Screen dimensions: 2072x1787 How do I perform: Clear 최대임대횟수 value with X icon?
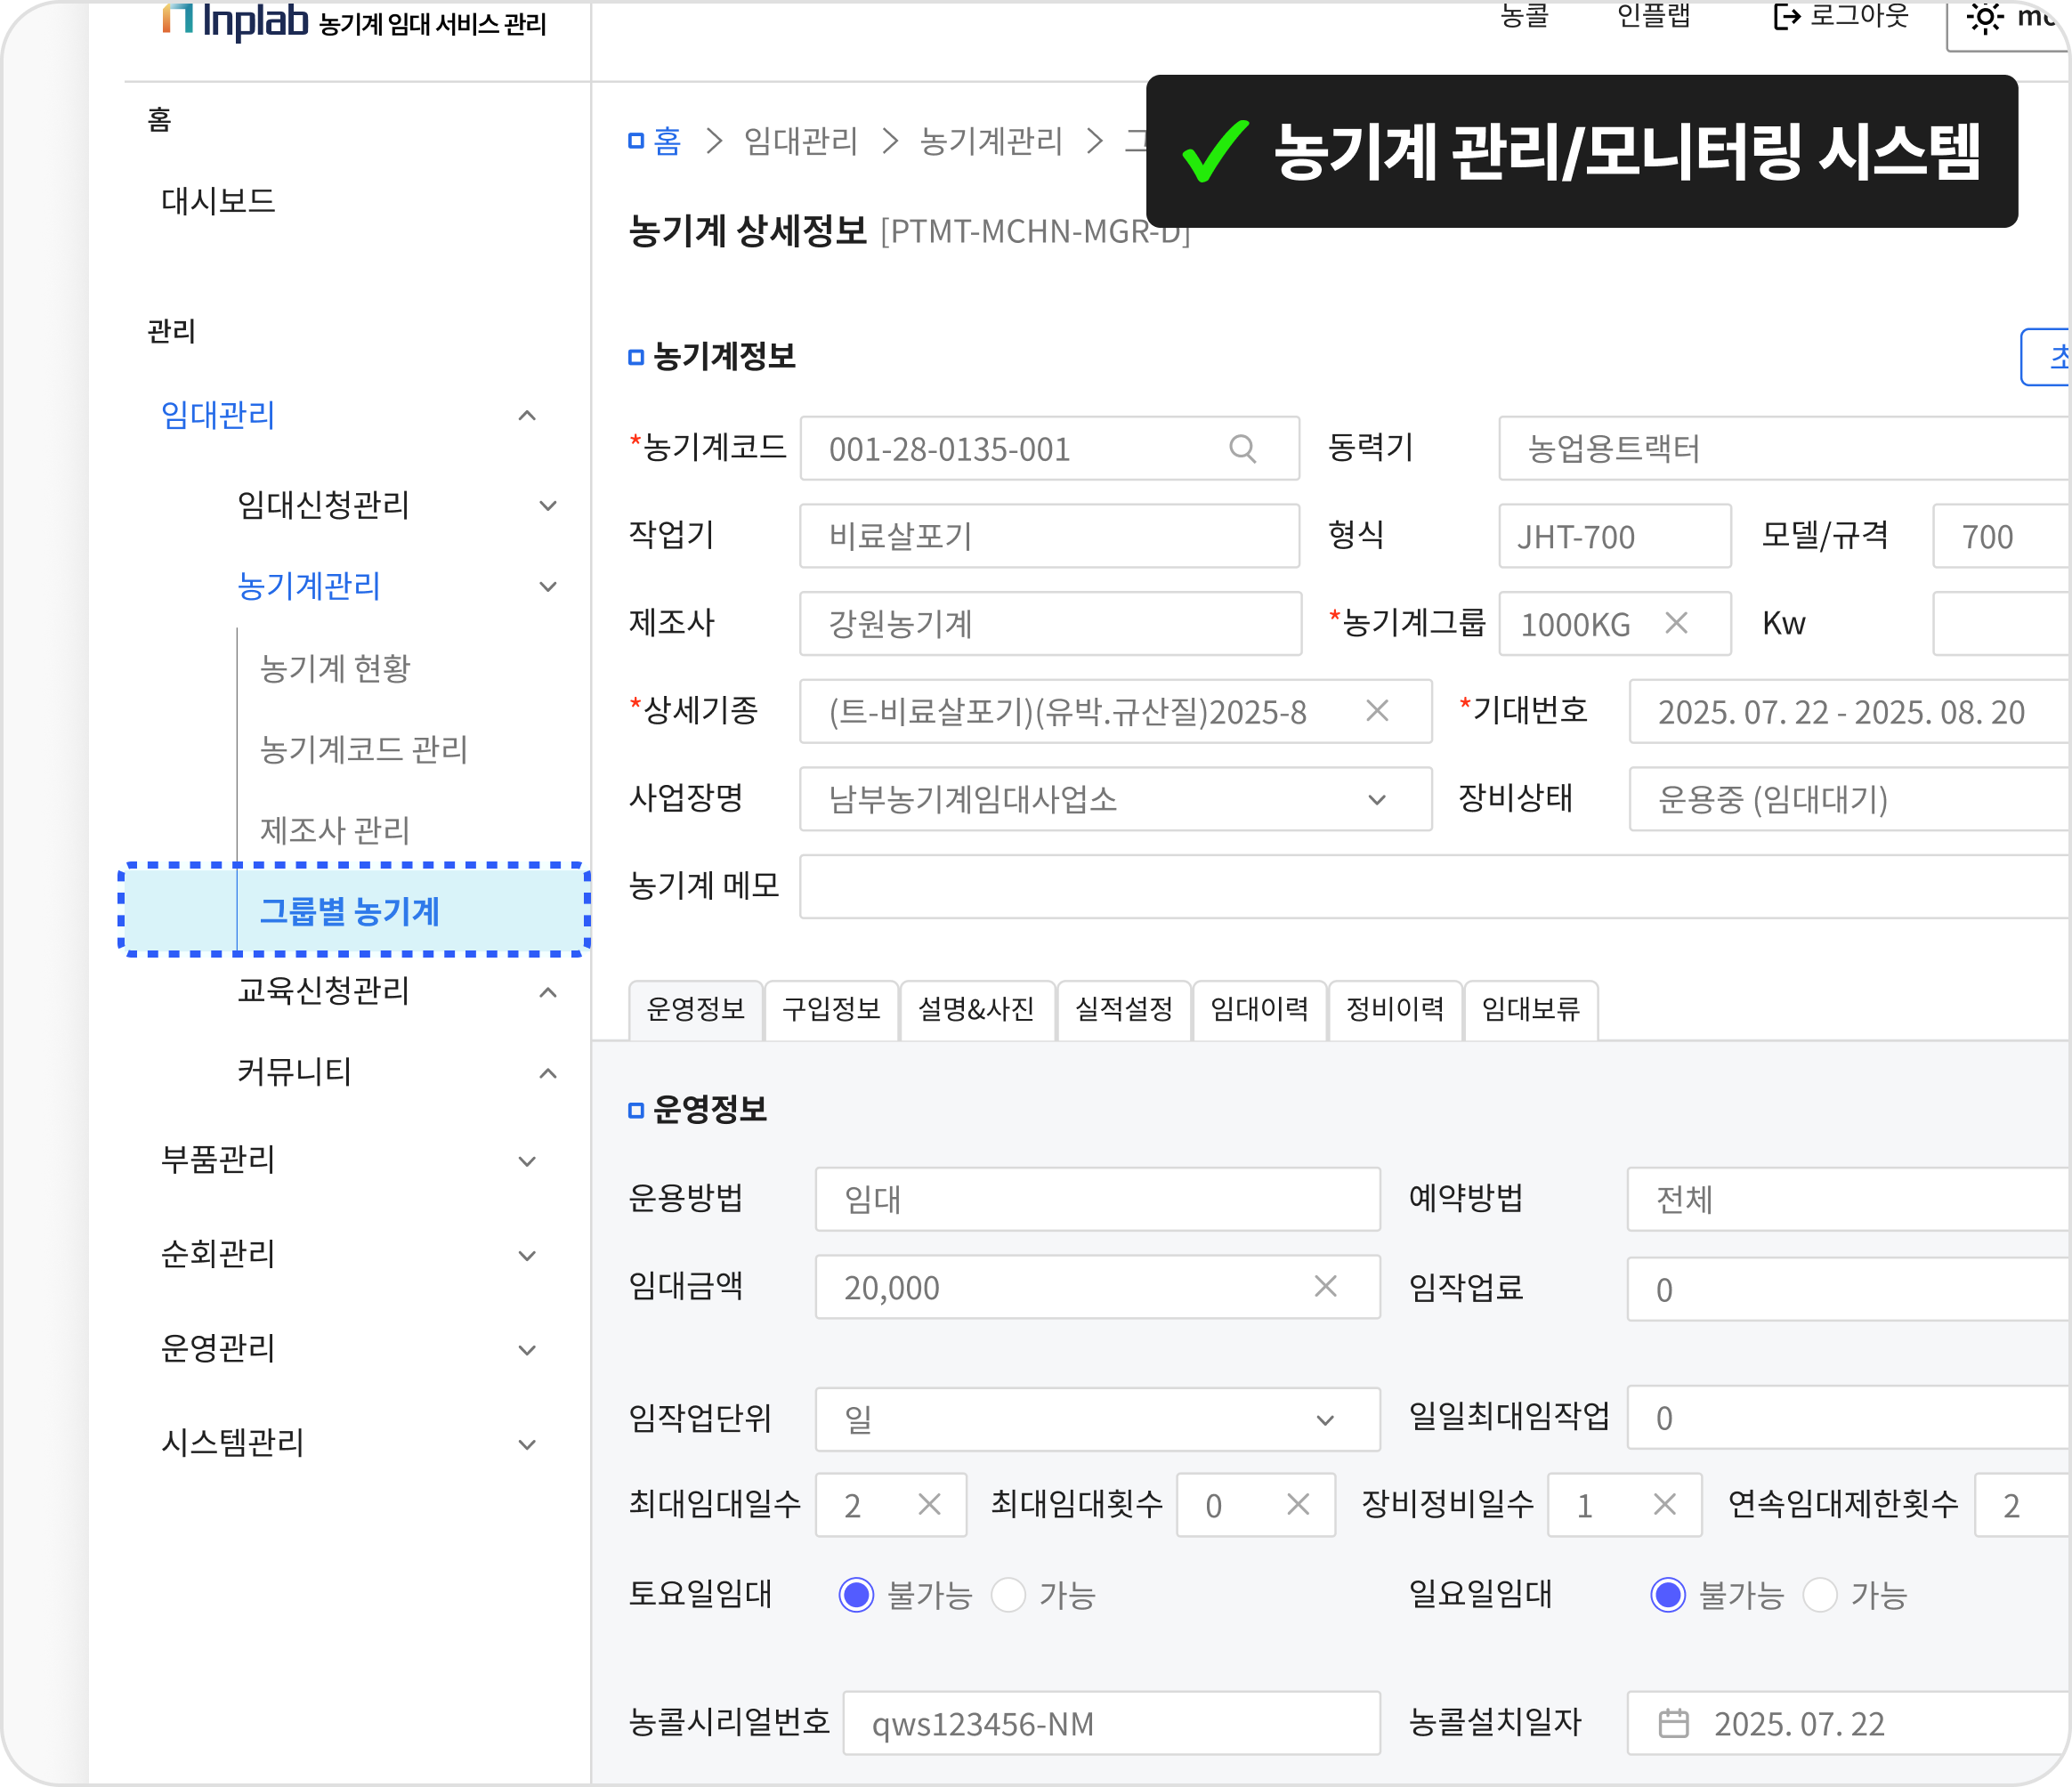click(1297, 1504)
